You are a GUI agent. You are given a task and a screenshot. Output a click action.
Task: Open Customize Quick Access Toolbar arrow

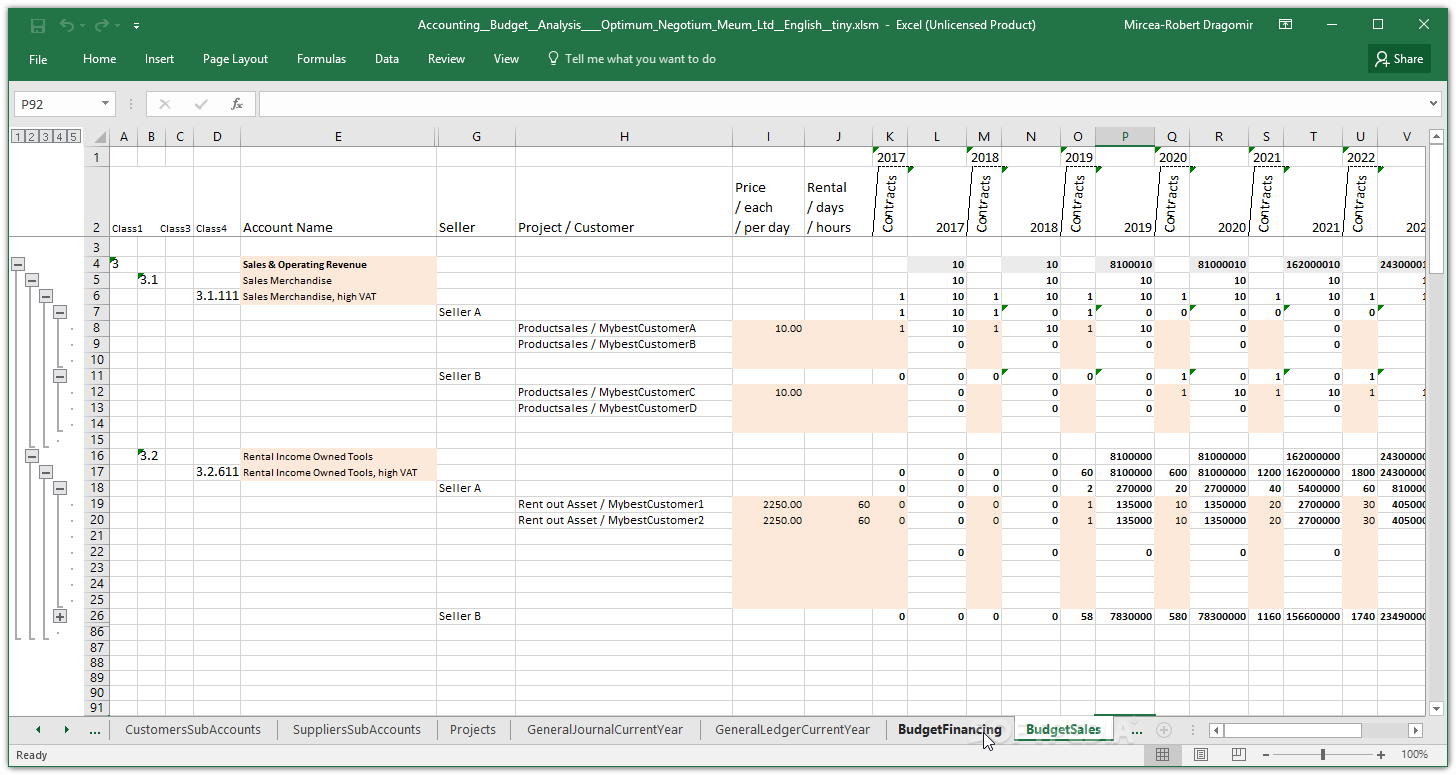136,26
